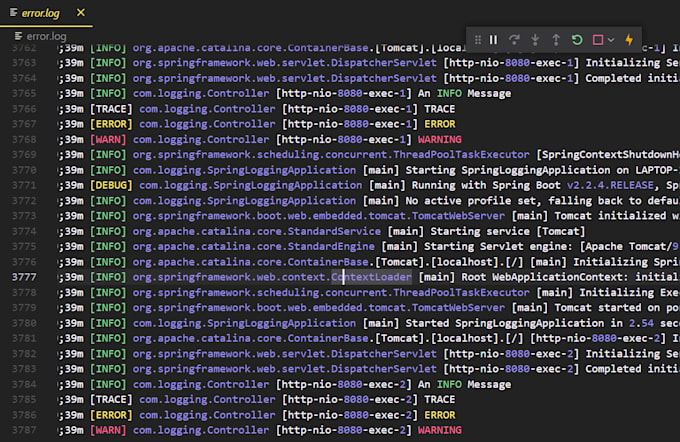Click [ERROR] tag on line 3767
Image resolution: width=680 pixels, height=442 pixels.
pyautogui.click(x=111, y=124)
